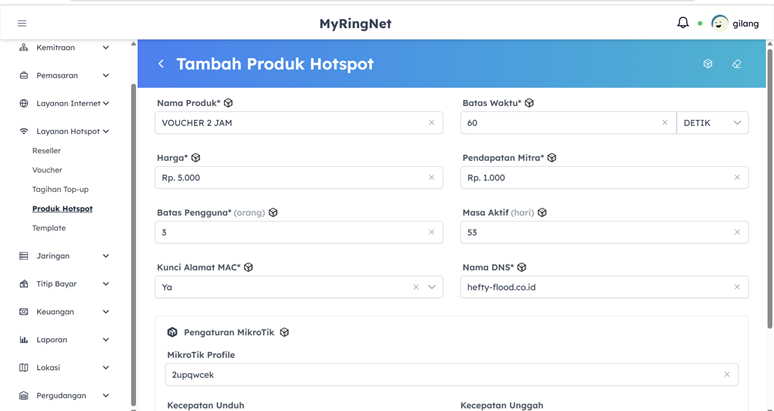Image resolution: width=774 pixels, height=411 pixels.
Task: Click the info cube next to Nama Produk
Action: 229,103
